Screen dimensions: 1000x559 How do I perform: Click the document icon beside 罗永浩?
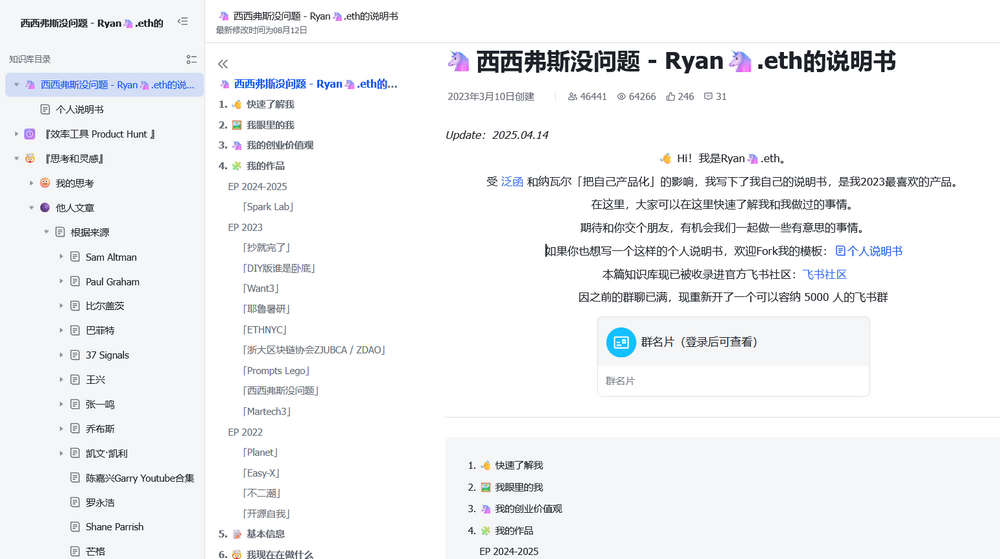coord(75,502)
